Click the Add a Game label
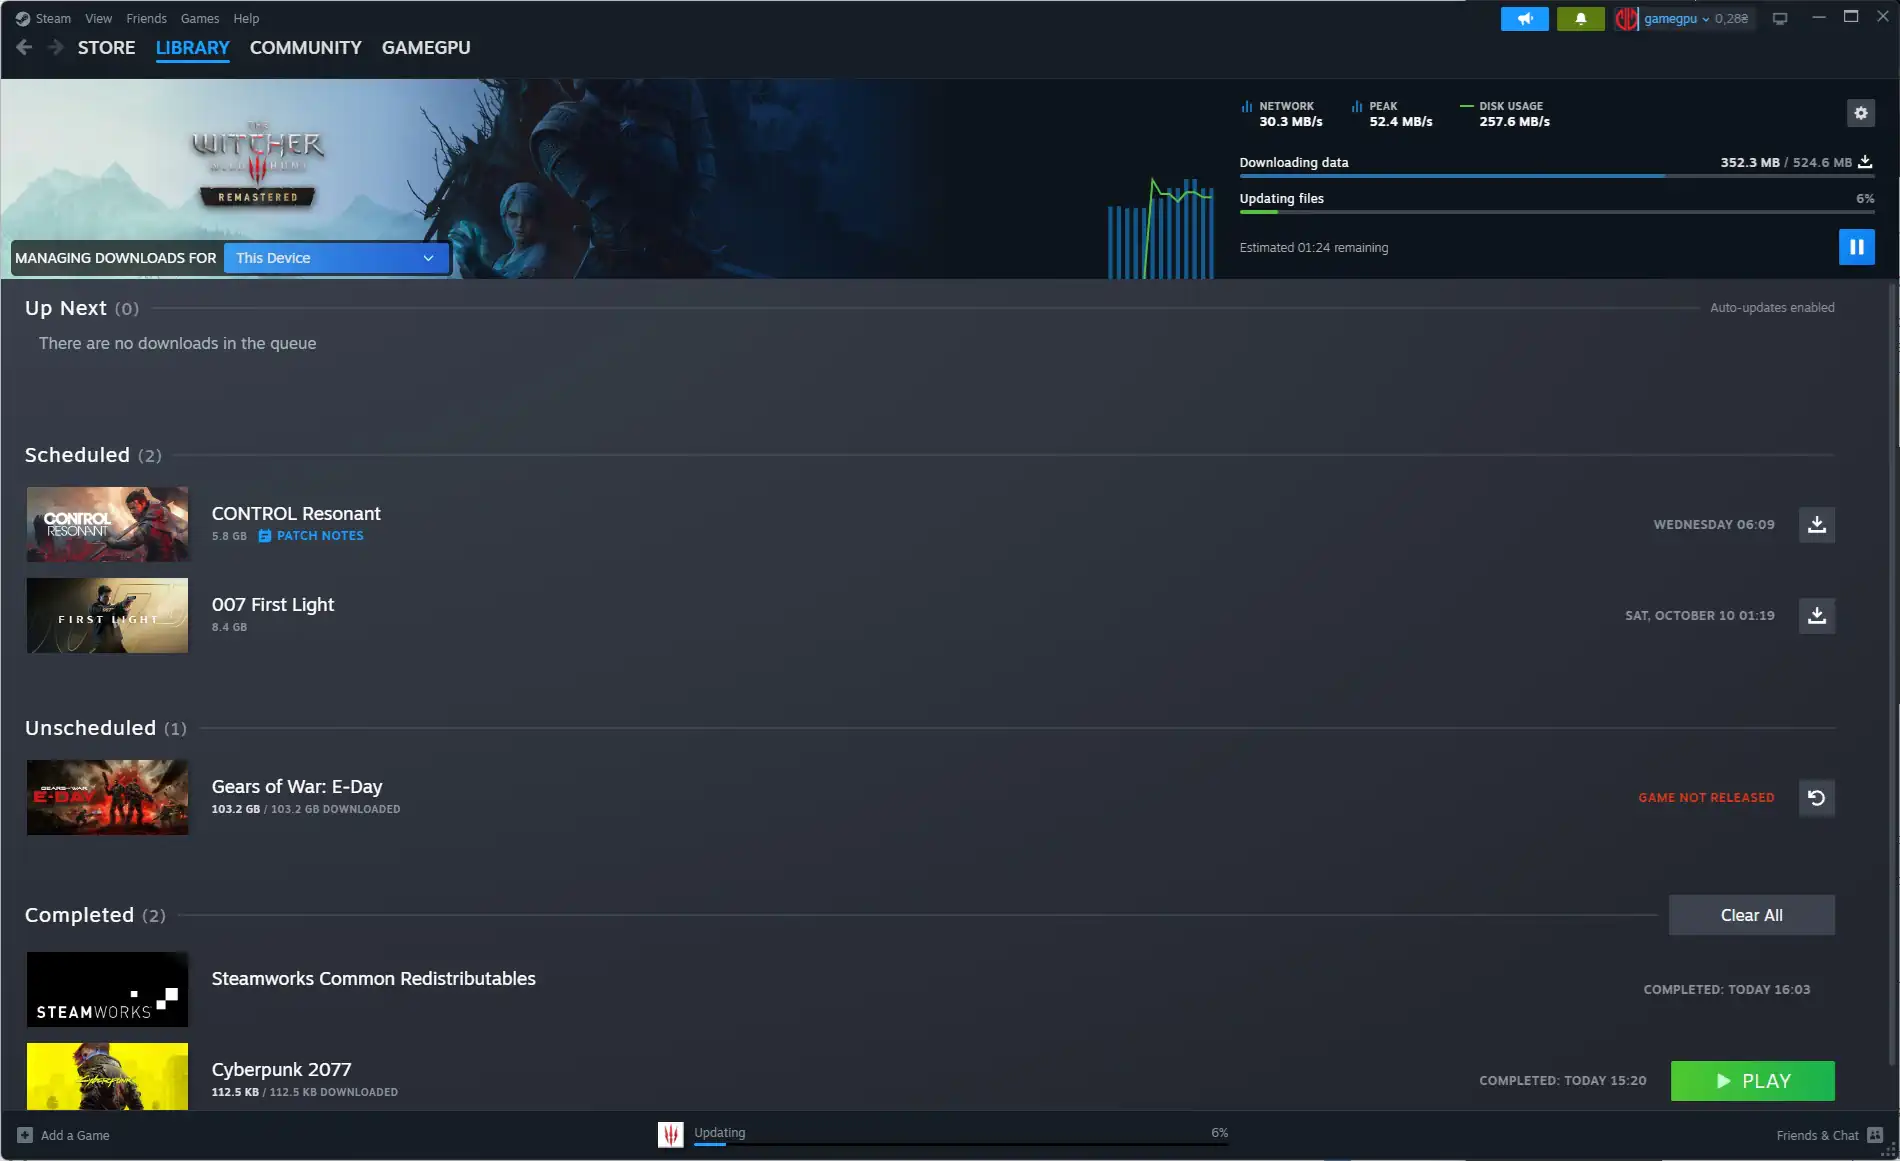Image resolution: width=1900 pixels, height=1161 pixels. [x=75, y=1135]
